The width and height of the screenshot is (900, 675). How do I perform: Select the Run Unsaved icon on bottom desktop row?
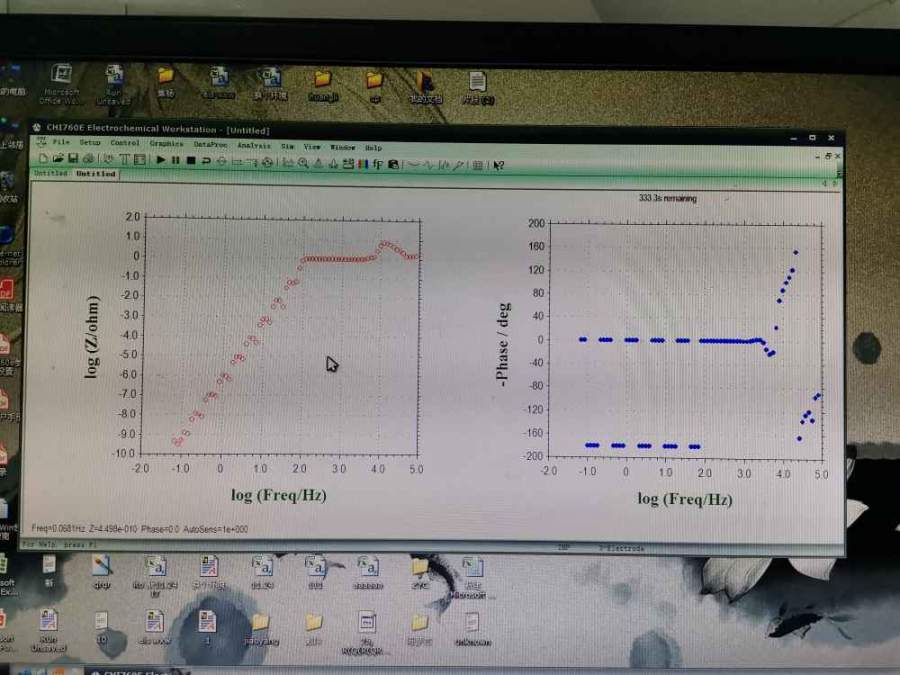point(48,630)
